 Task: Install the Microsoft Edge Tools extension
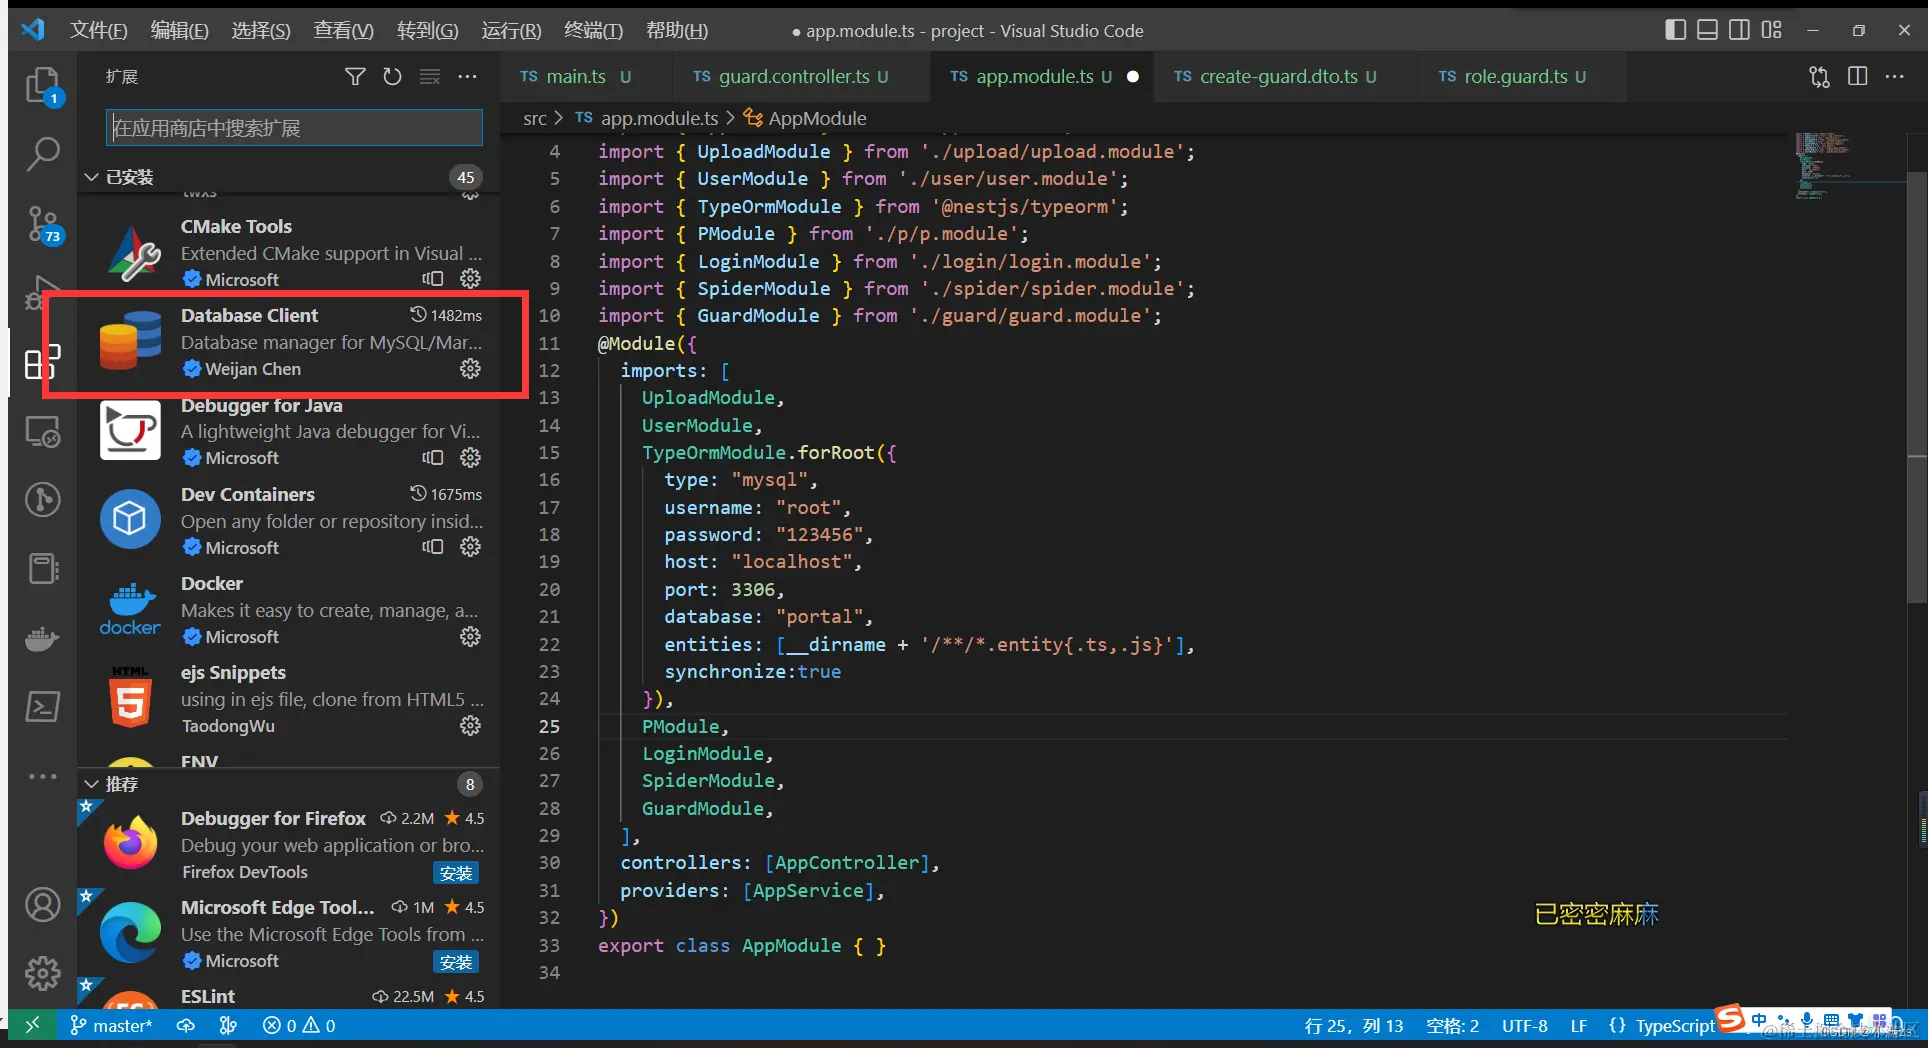(456, 962)
